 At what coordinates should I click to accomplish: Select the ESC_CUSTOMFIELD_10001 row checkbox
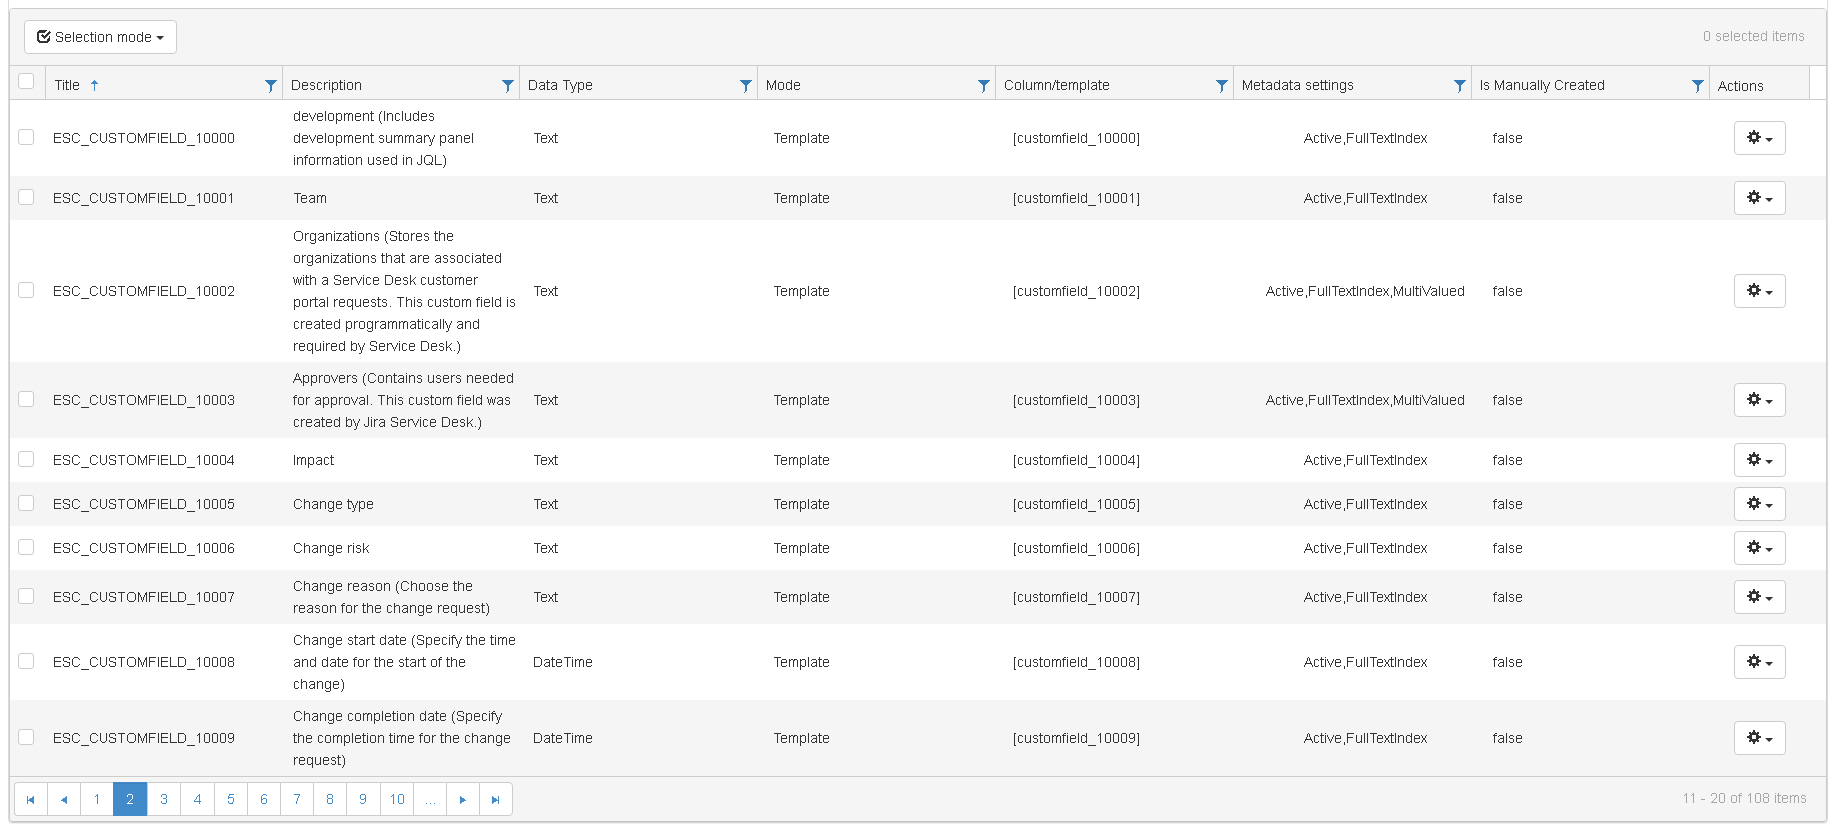point(26,198)
